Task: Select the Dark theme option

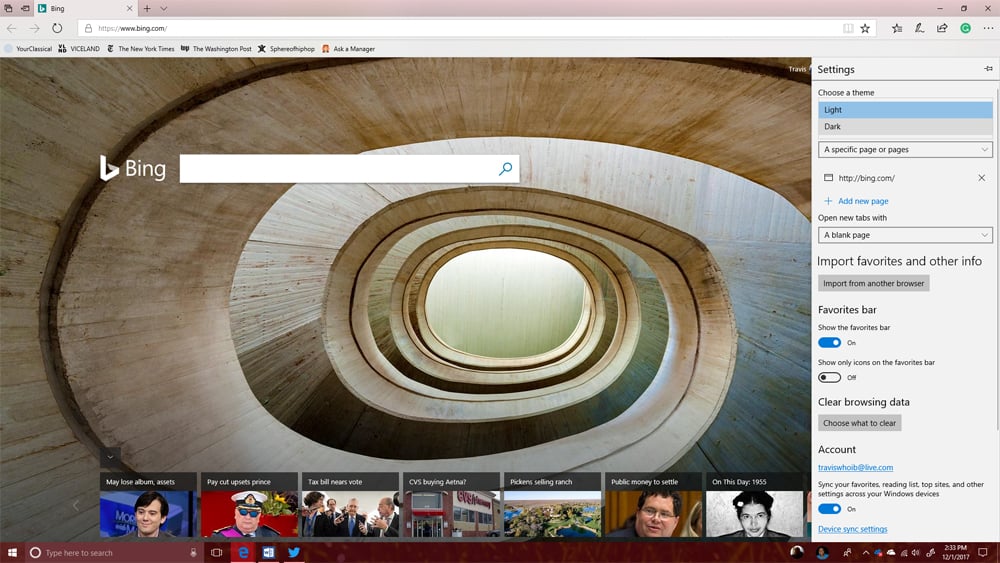Action: pyautogui.click(x=905, y=127)
